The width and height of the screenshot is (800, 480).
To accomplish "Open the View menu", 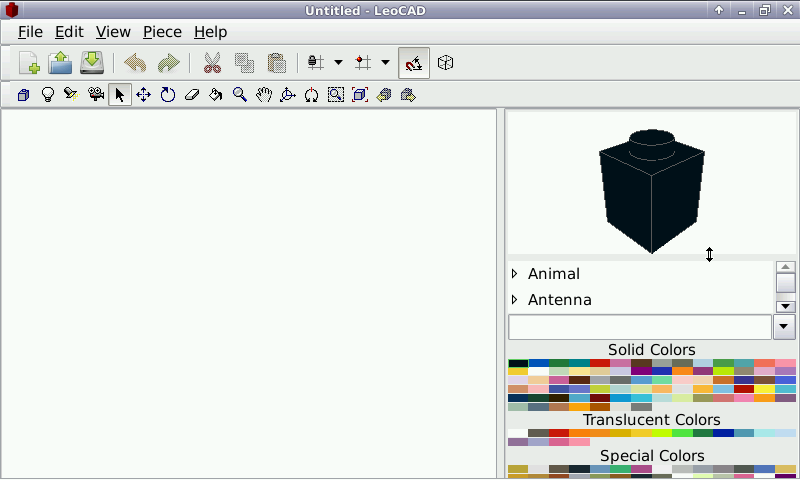I will coord(113,32).
